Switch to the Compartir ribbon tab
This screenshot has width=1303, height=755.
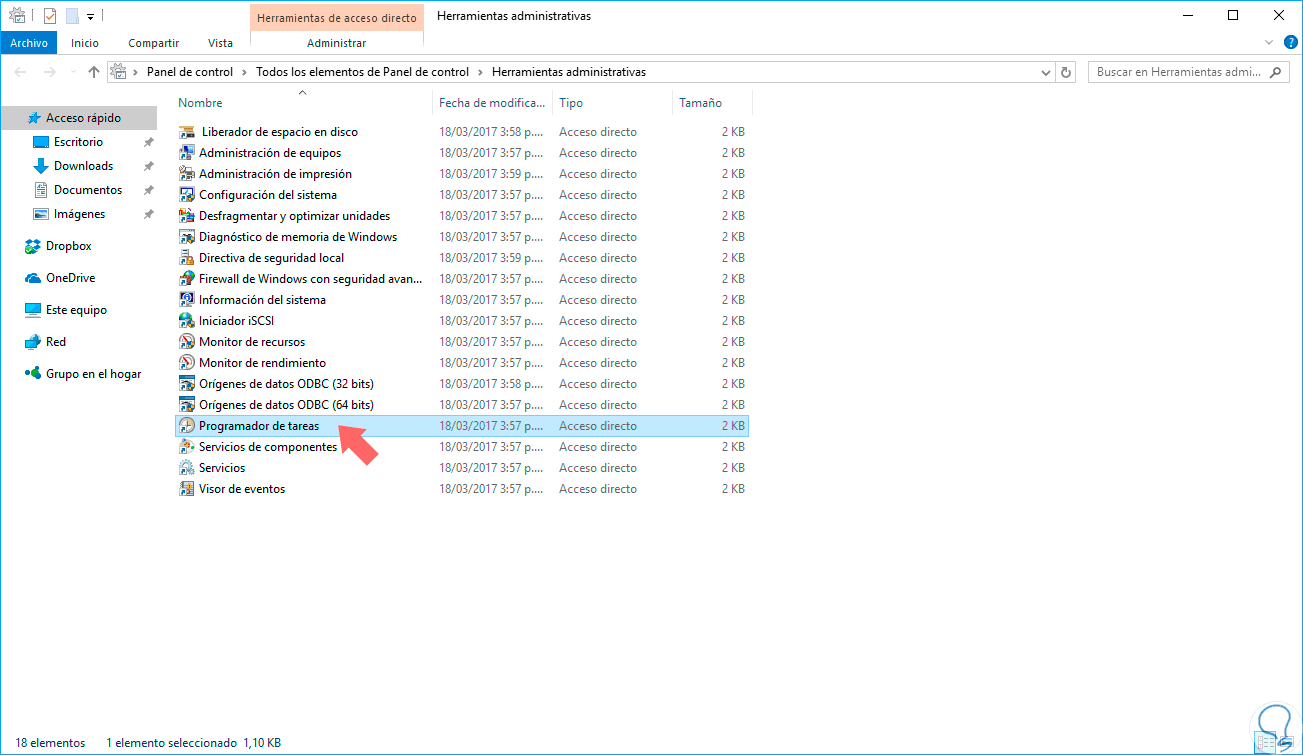tap(154, 43)
